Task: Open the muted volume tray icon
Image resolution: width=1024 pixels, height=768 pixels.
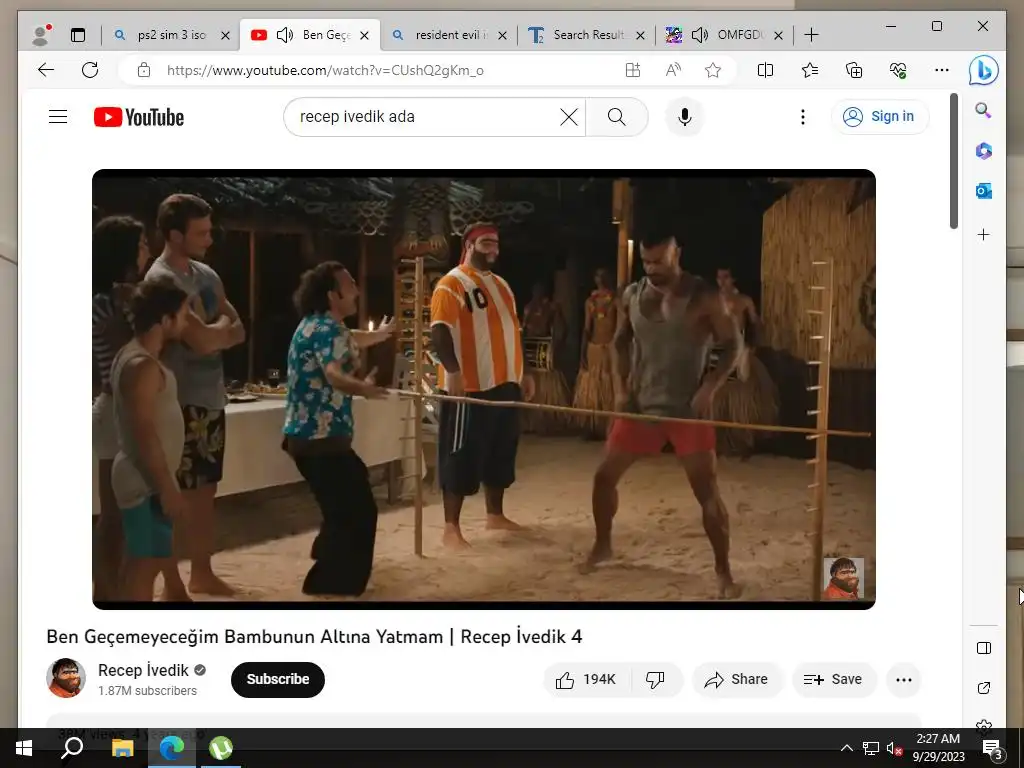Action: click(x=895, y=748)
